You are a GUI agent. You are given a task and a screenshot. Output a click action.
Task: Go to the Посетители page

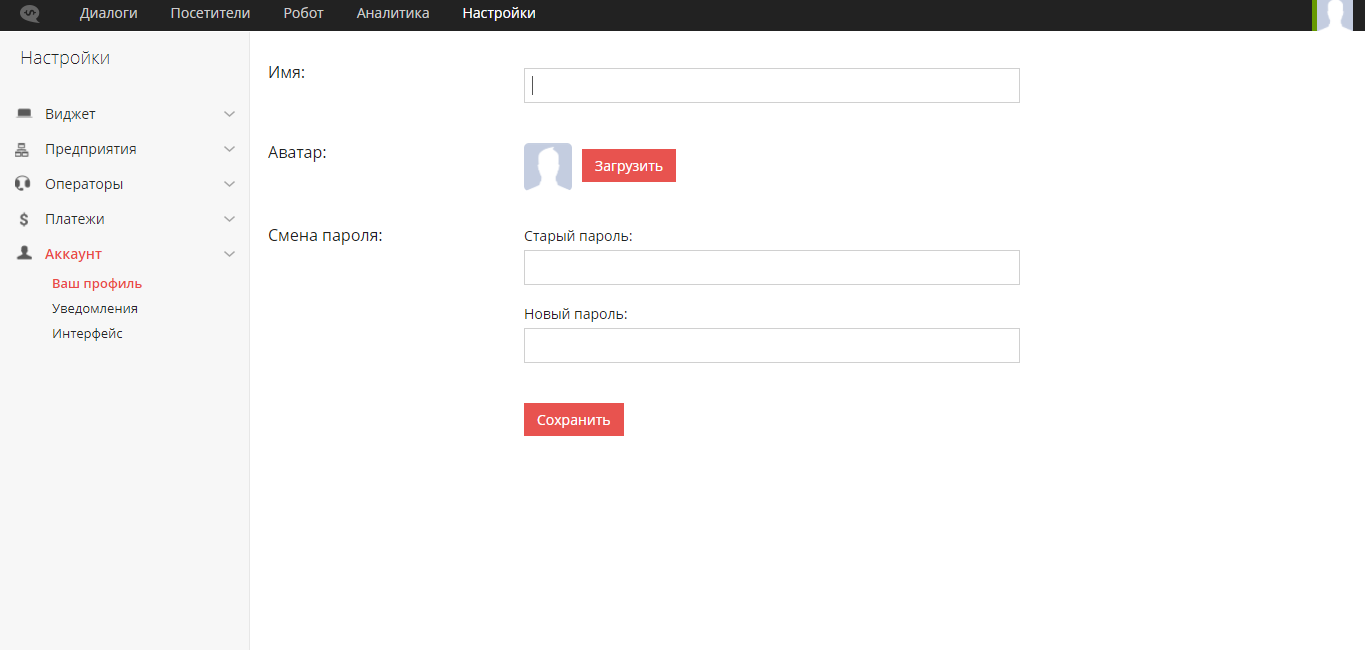click(209, 13)
